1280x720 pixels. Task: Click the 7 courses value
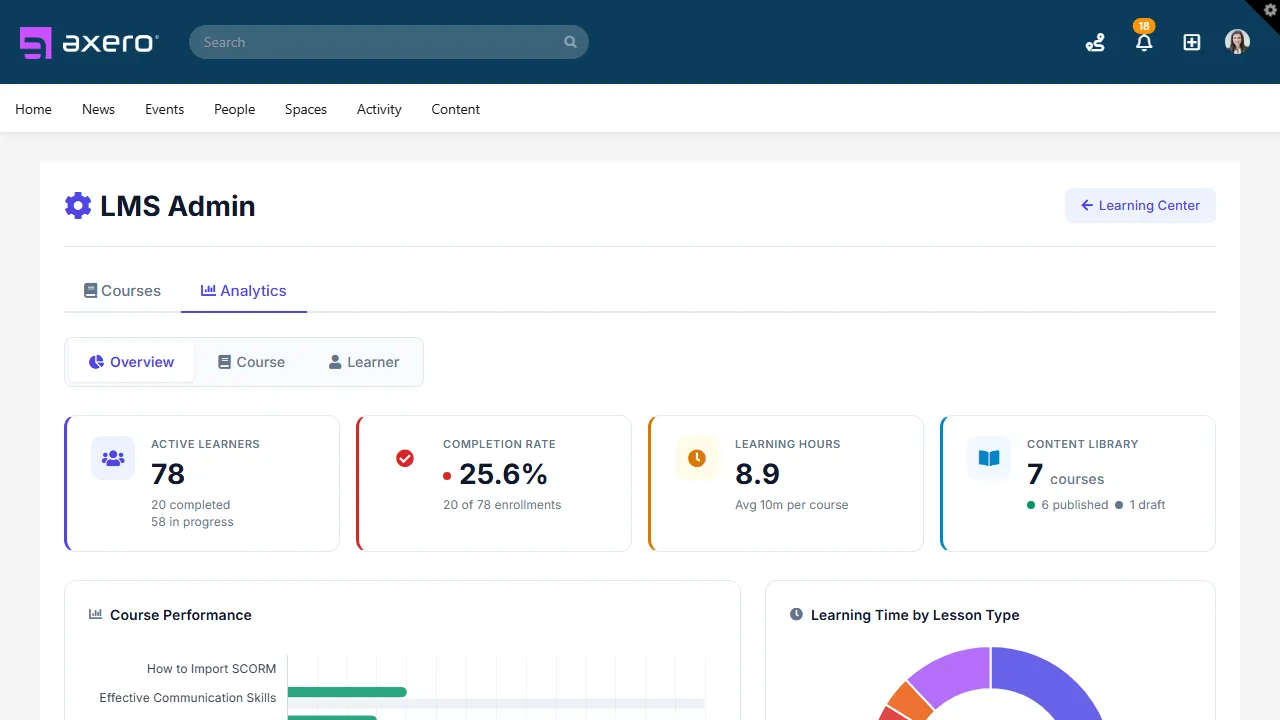1065,474
